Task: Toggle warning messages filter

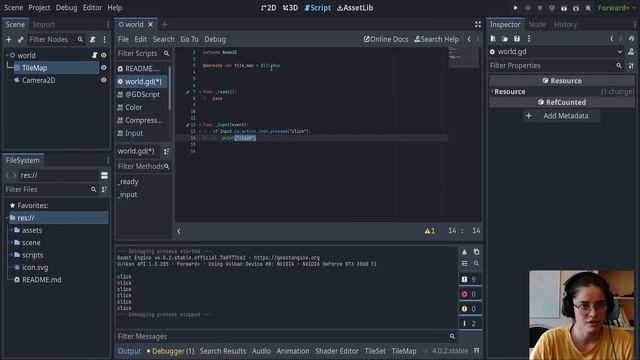Action: click(x=469, y=309)
